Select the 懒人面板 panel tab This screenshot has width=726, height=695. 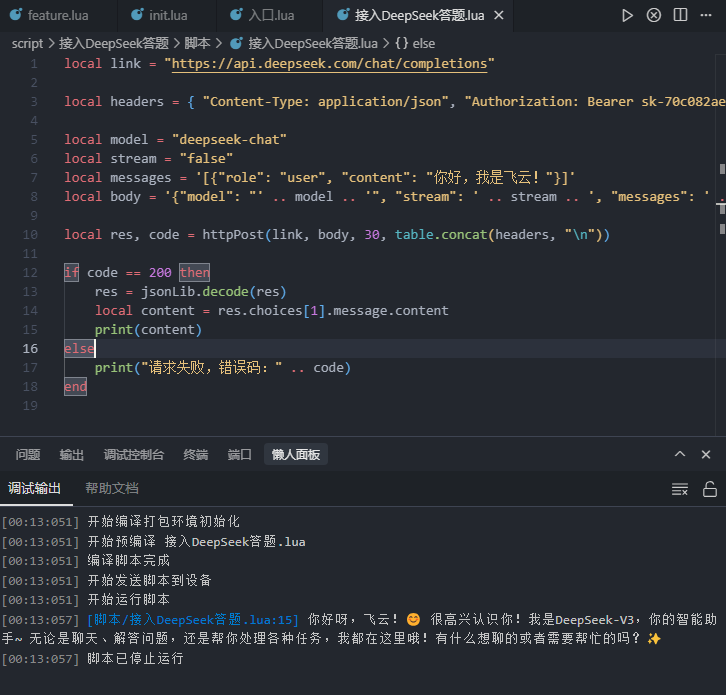pos(296,455)
